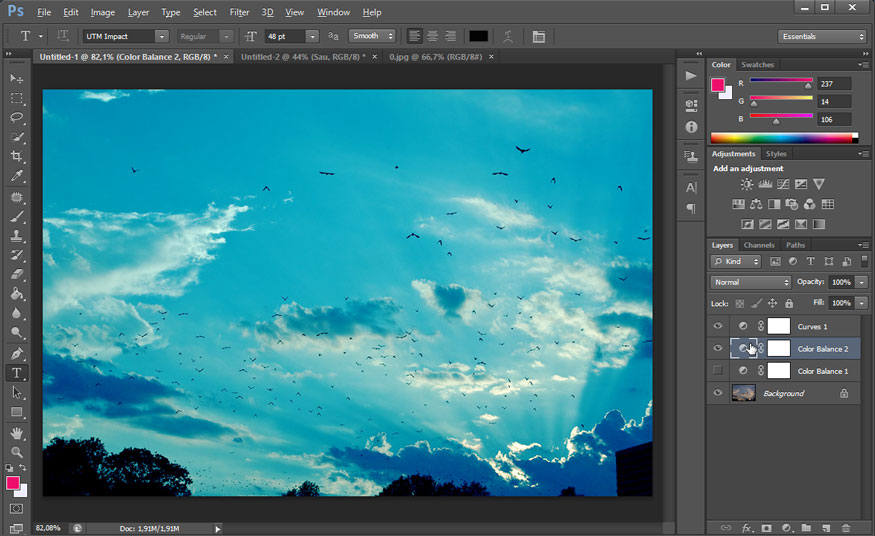Open the Normal blend mode dropdown
The height and width of the screenshot is (536, 875).
pos(751,282)
